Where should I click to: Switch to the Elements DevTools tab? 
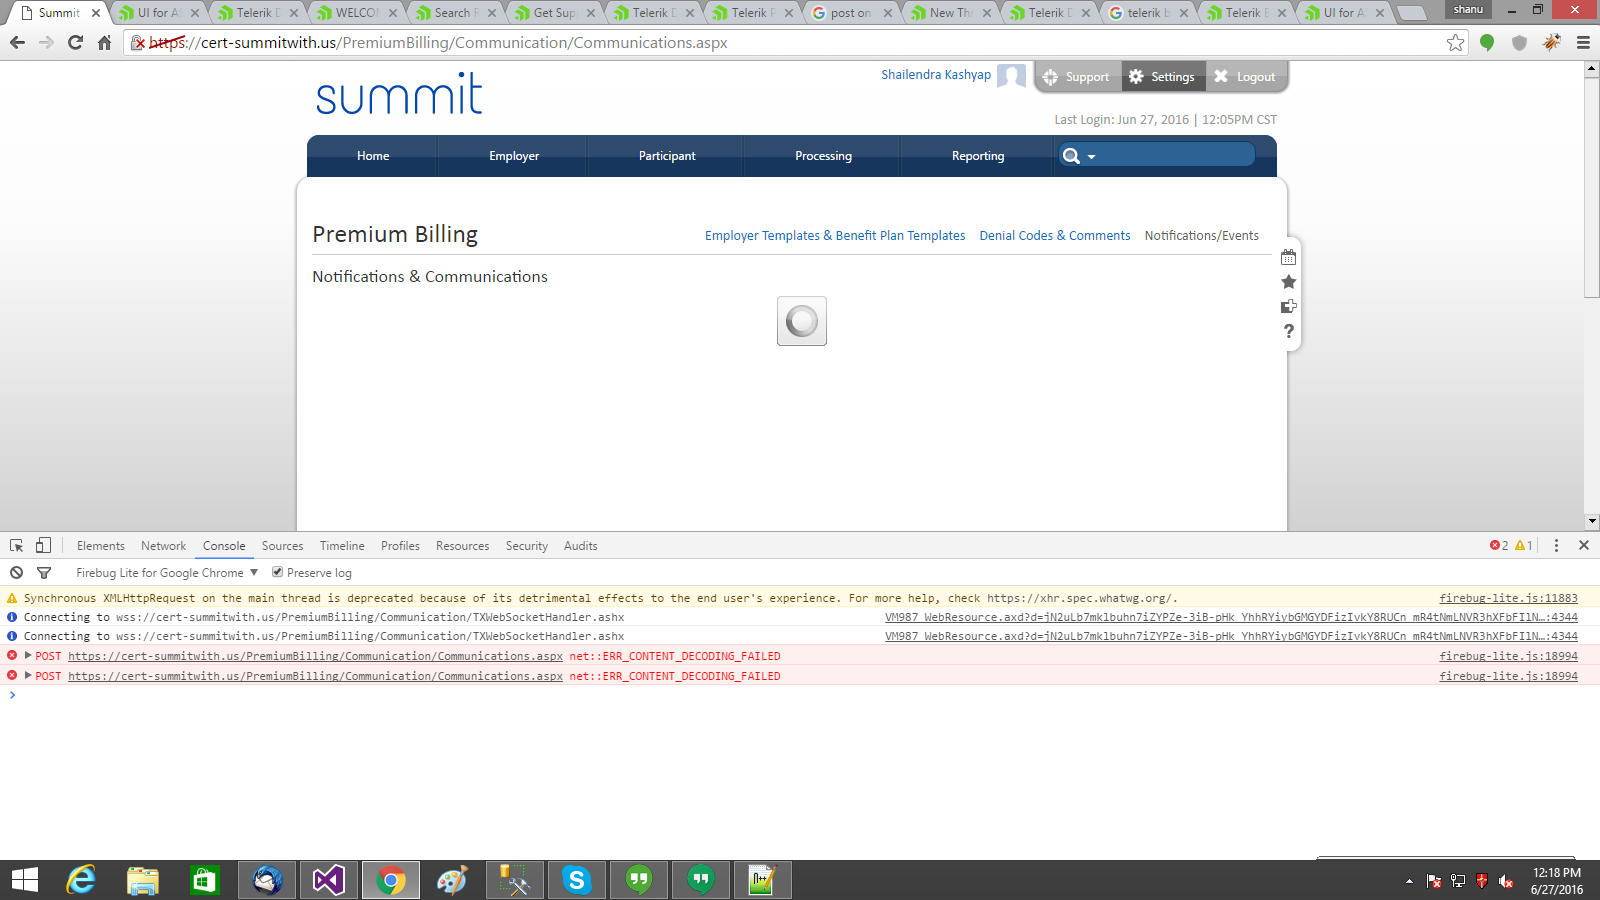[101, 546]
